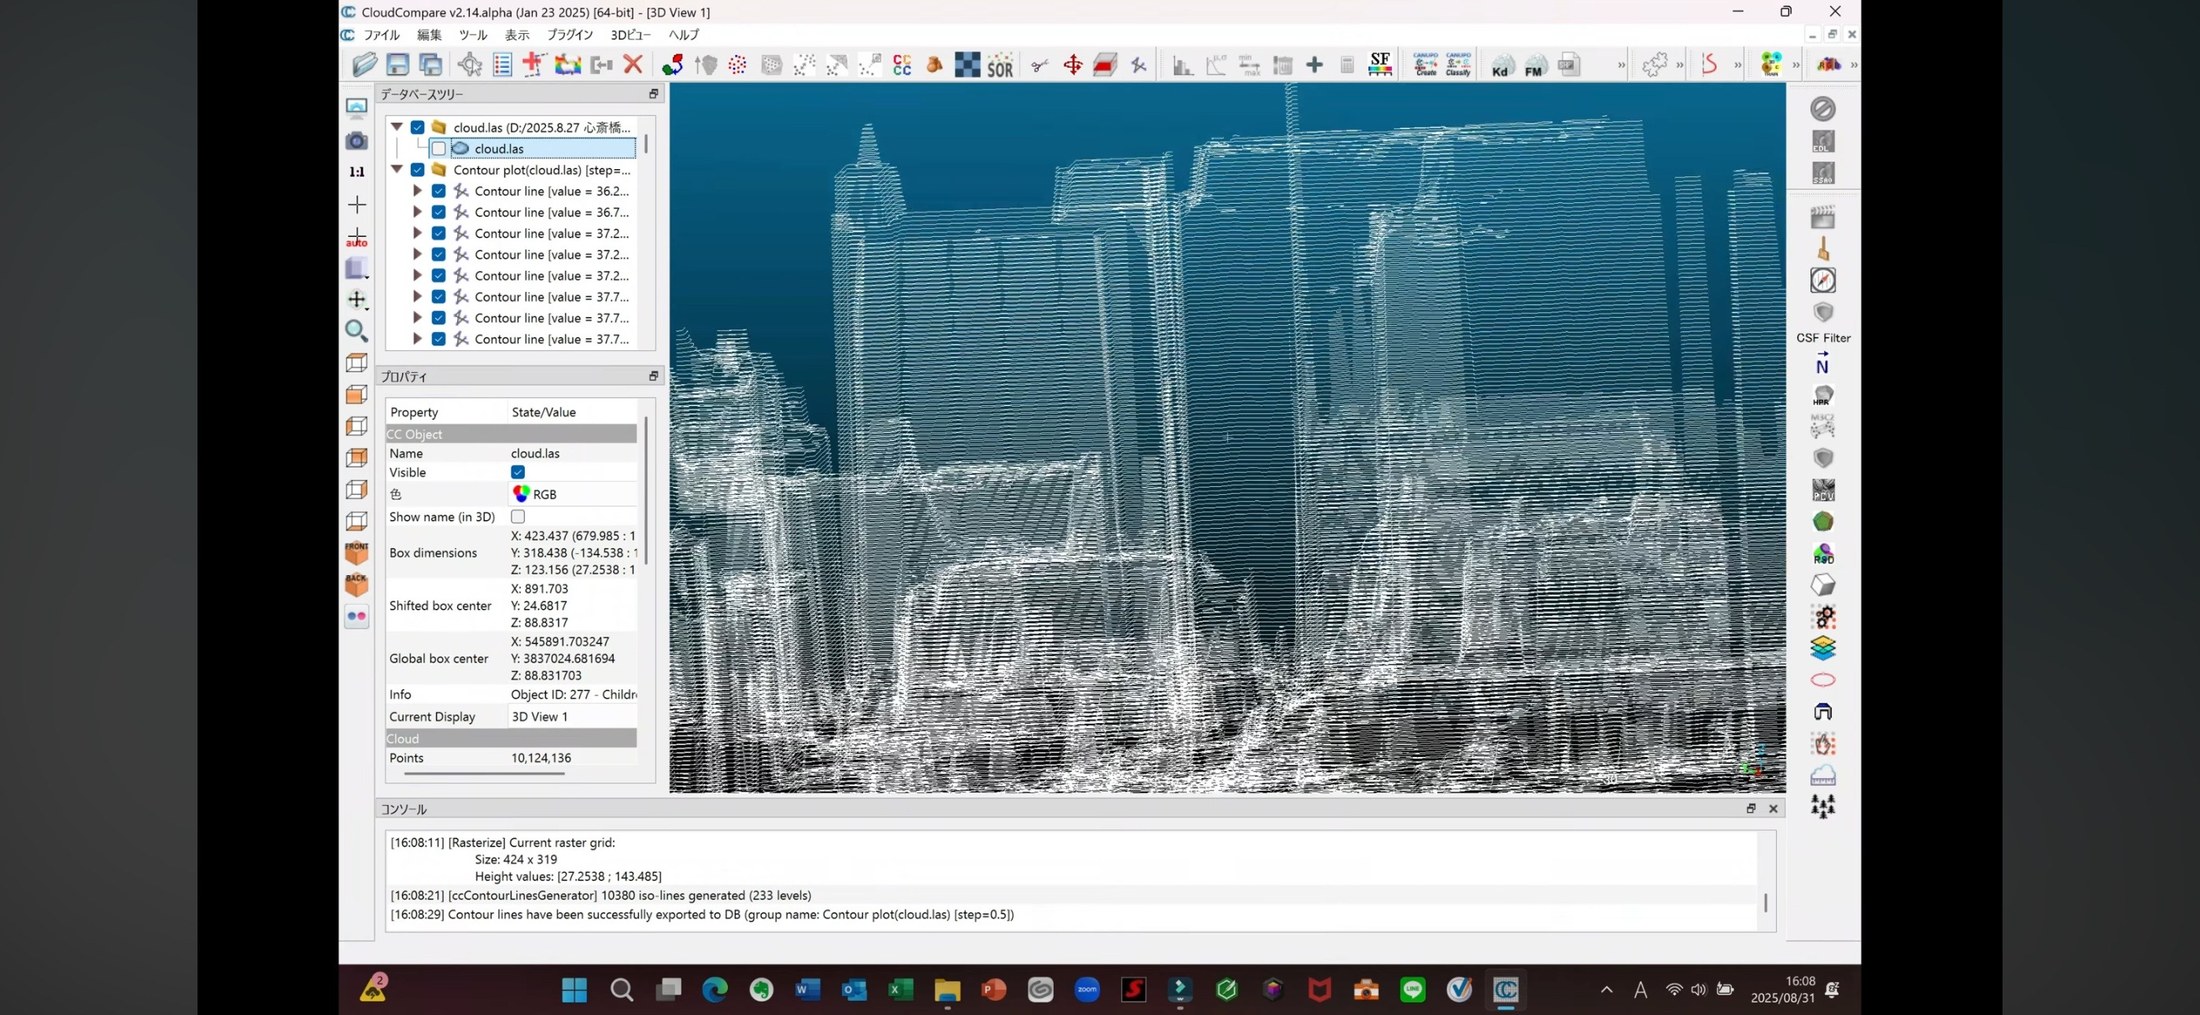This screenshot has height=1015, width=2200.
Task: Open the RGB color property dropdown
Action: pos(573,494)
